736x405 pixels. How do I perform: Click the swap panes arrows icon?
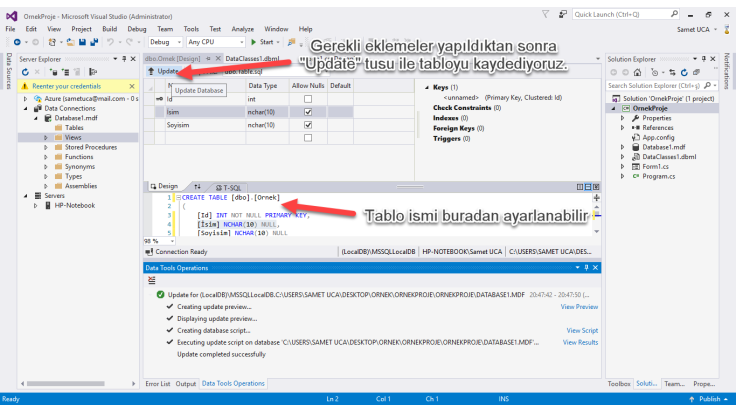[x=198, y=187]
